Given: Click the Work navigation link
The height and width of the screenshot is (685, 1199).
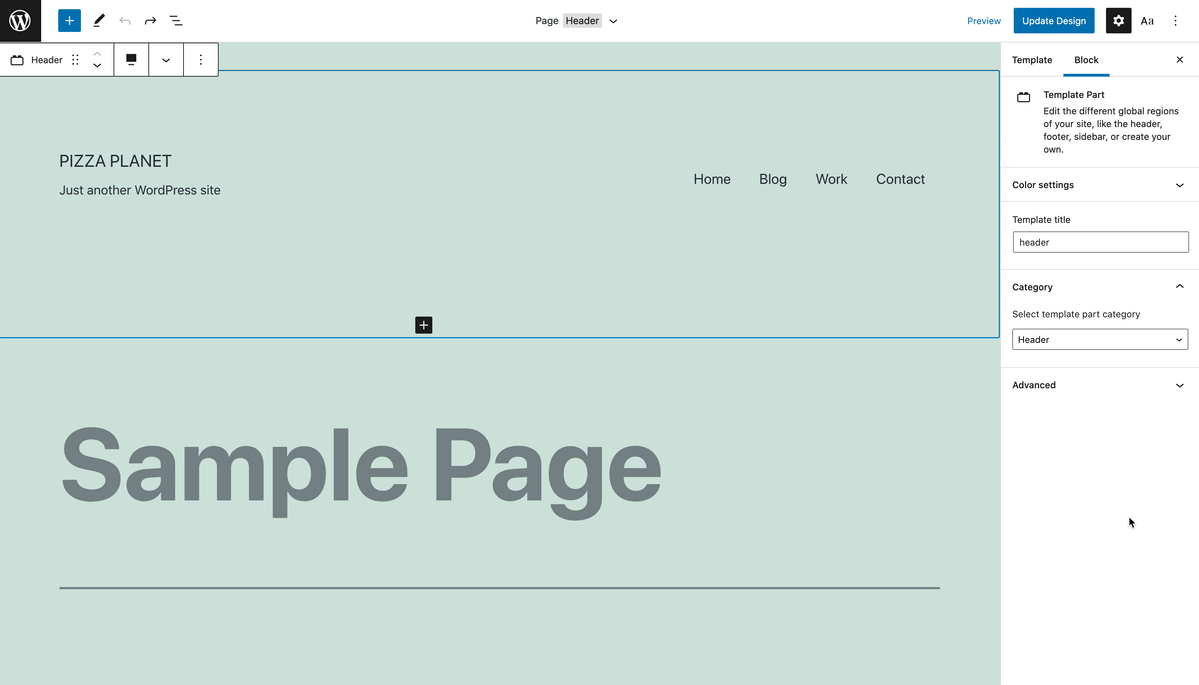Looking at the screenshot, I should point(831,179).
